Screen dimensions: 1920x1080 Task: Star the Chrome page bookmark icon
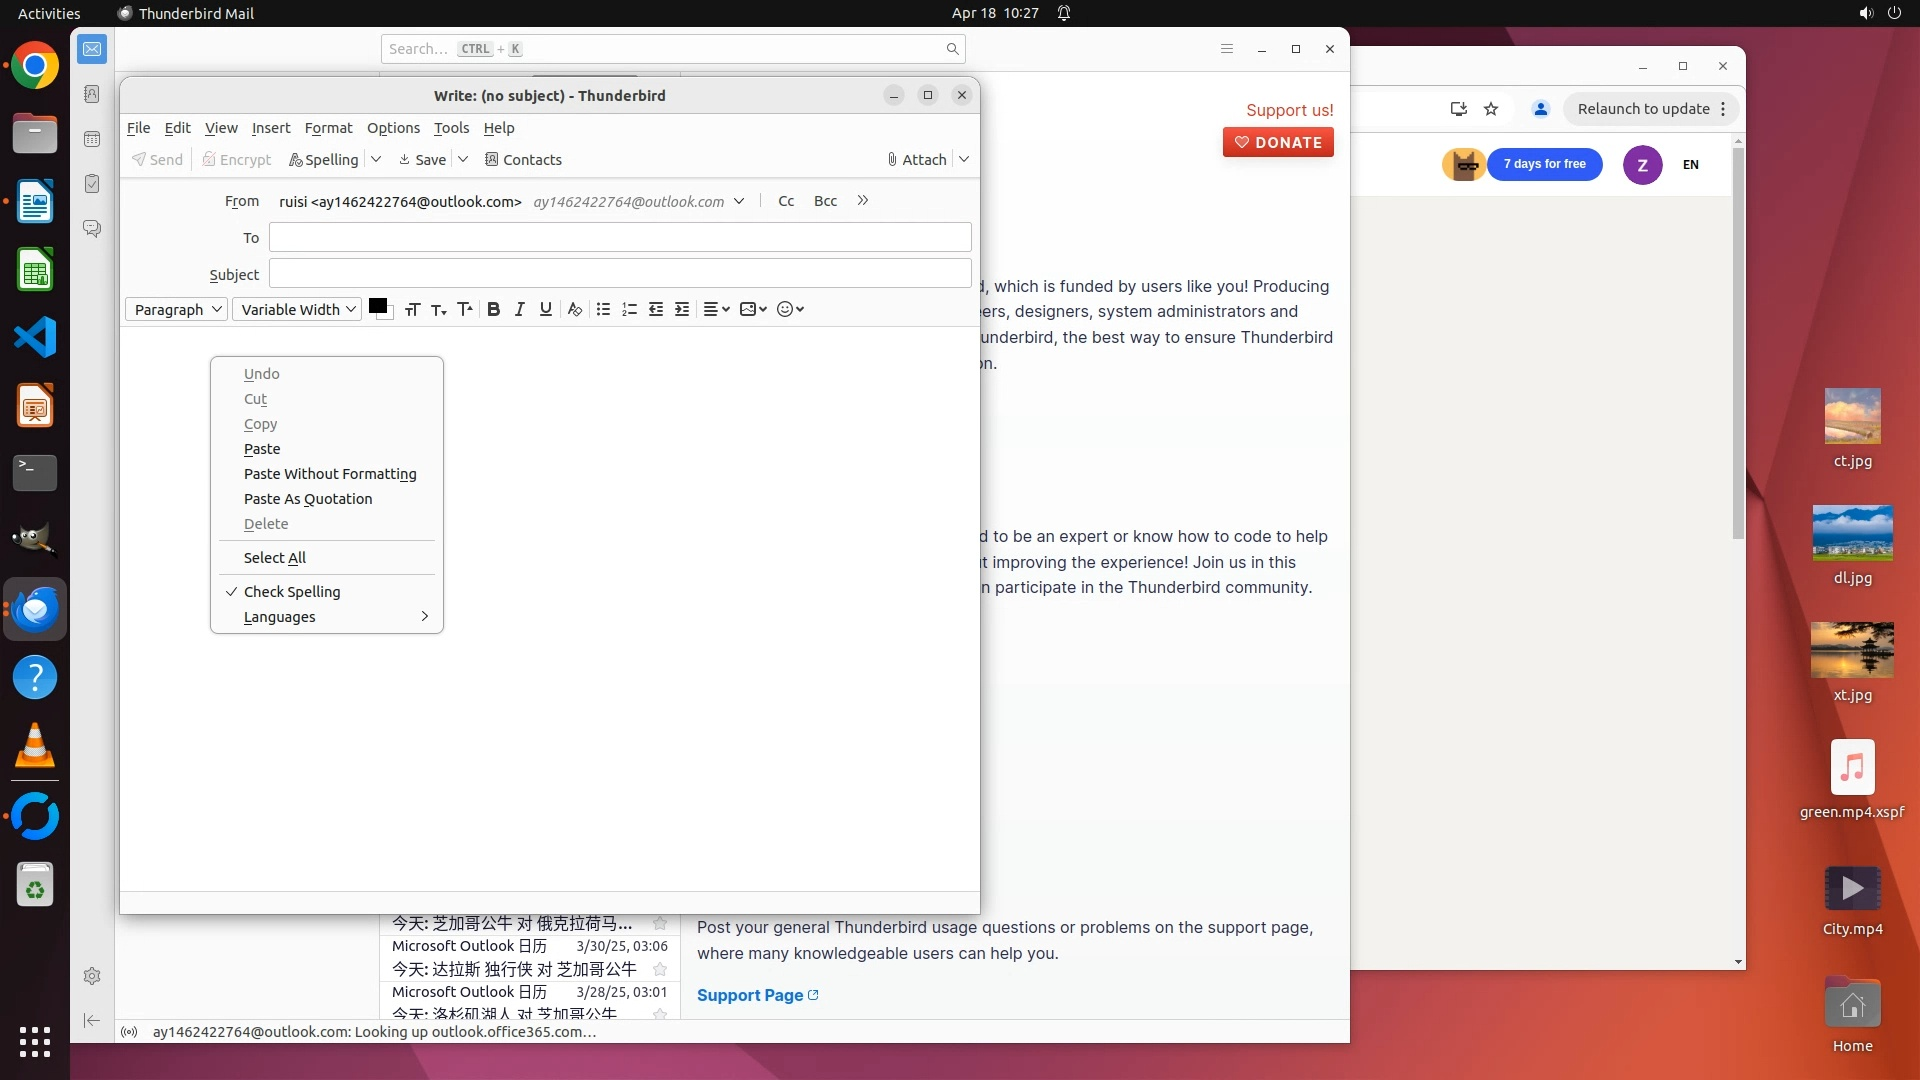[1491, 109]
